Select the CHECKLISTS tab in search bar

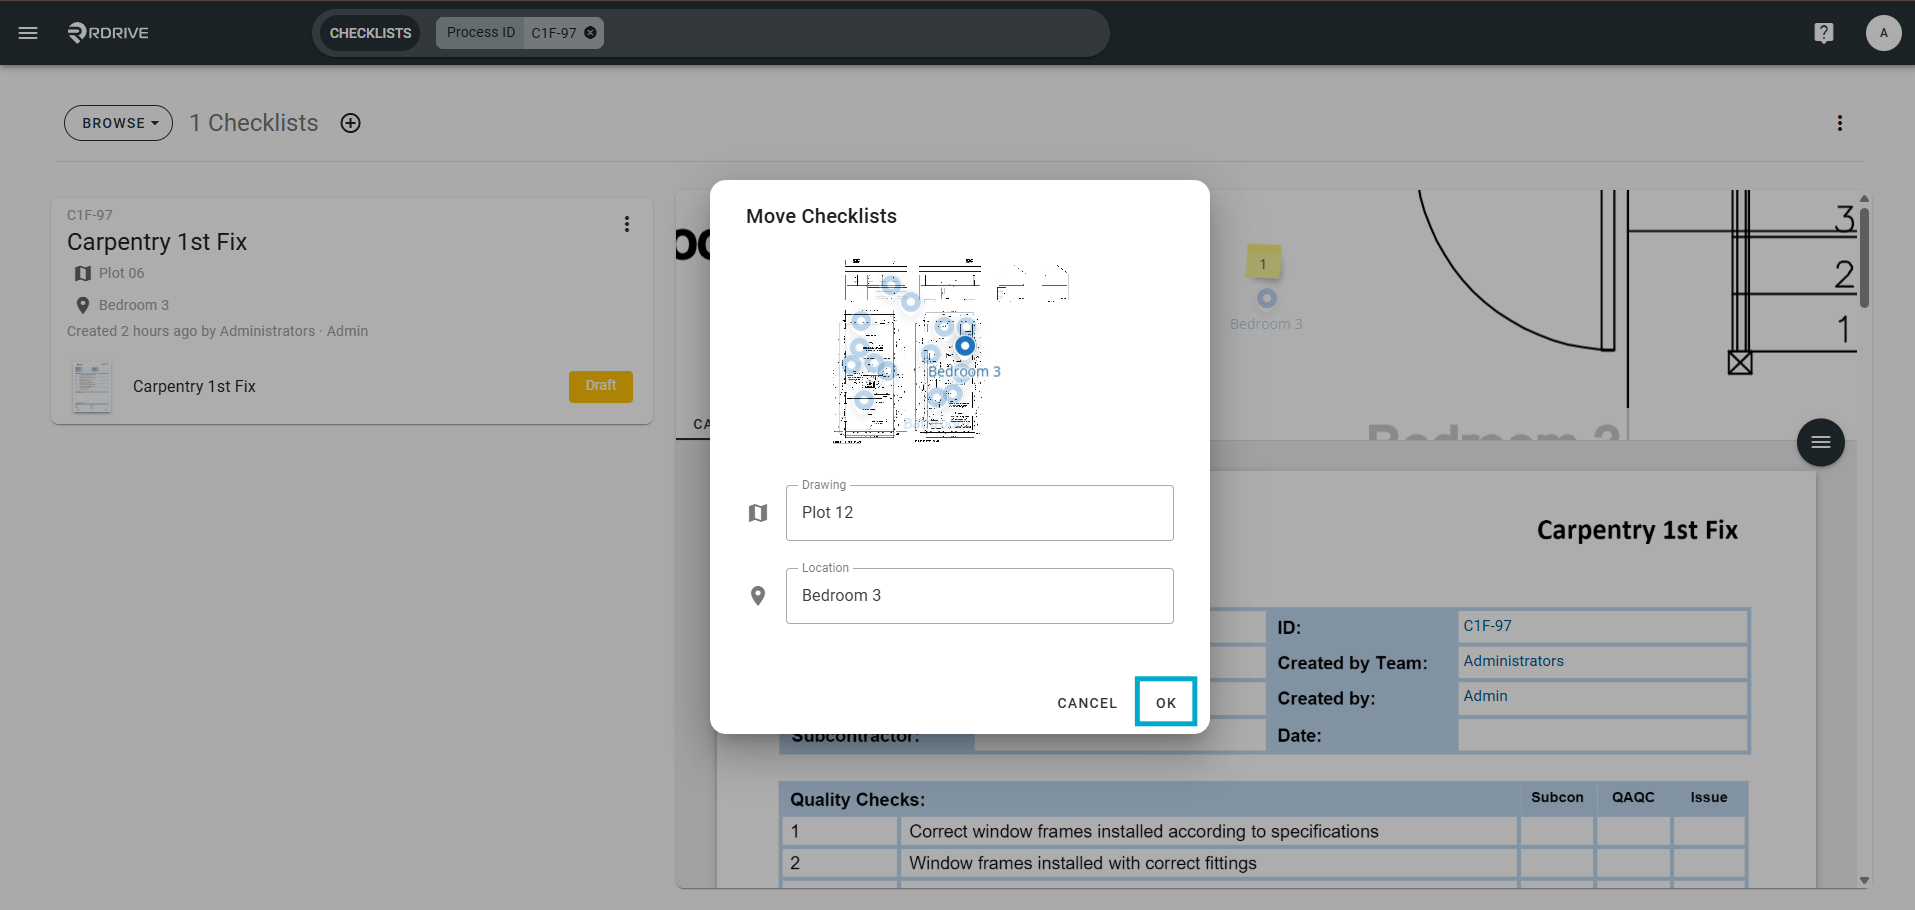pyautogui.click(x=370, y=33)
